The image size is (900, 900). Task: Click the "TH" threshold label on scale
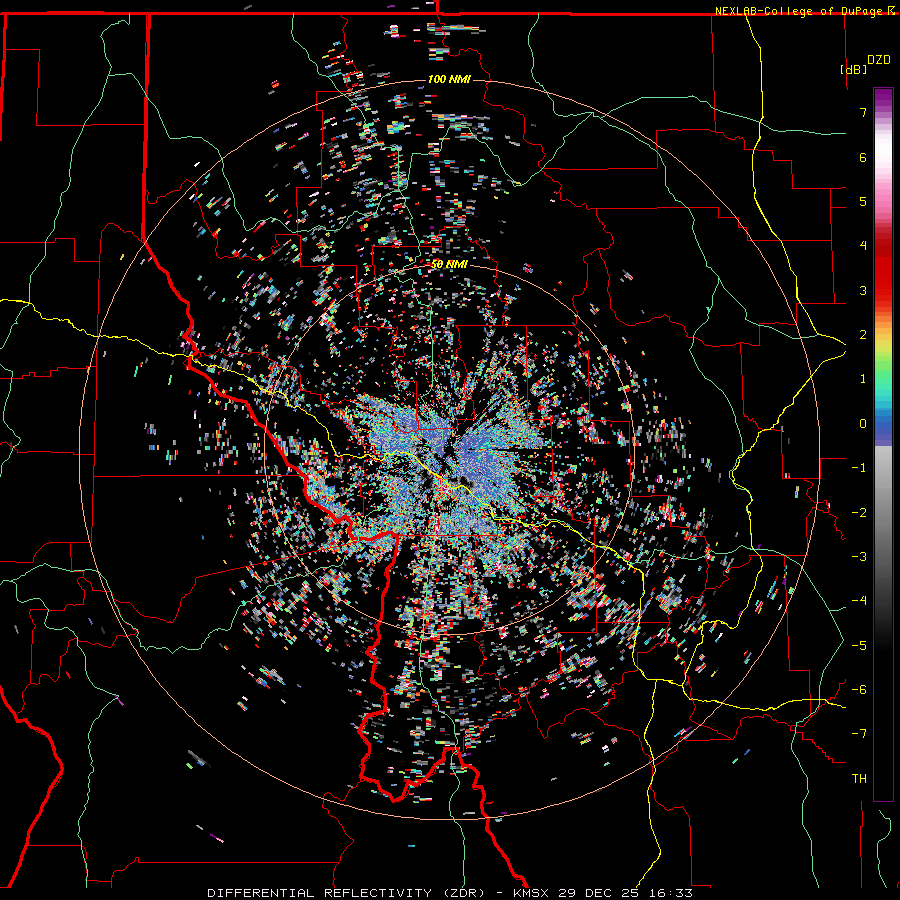[x=859, y=779]
